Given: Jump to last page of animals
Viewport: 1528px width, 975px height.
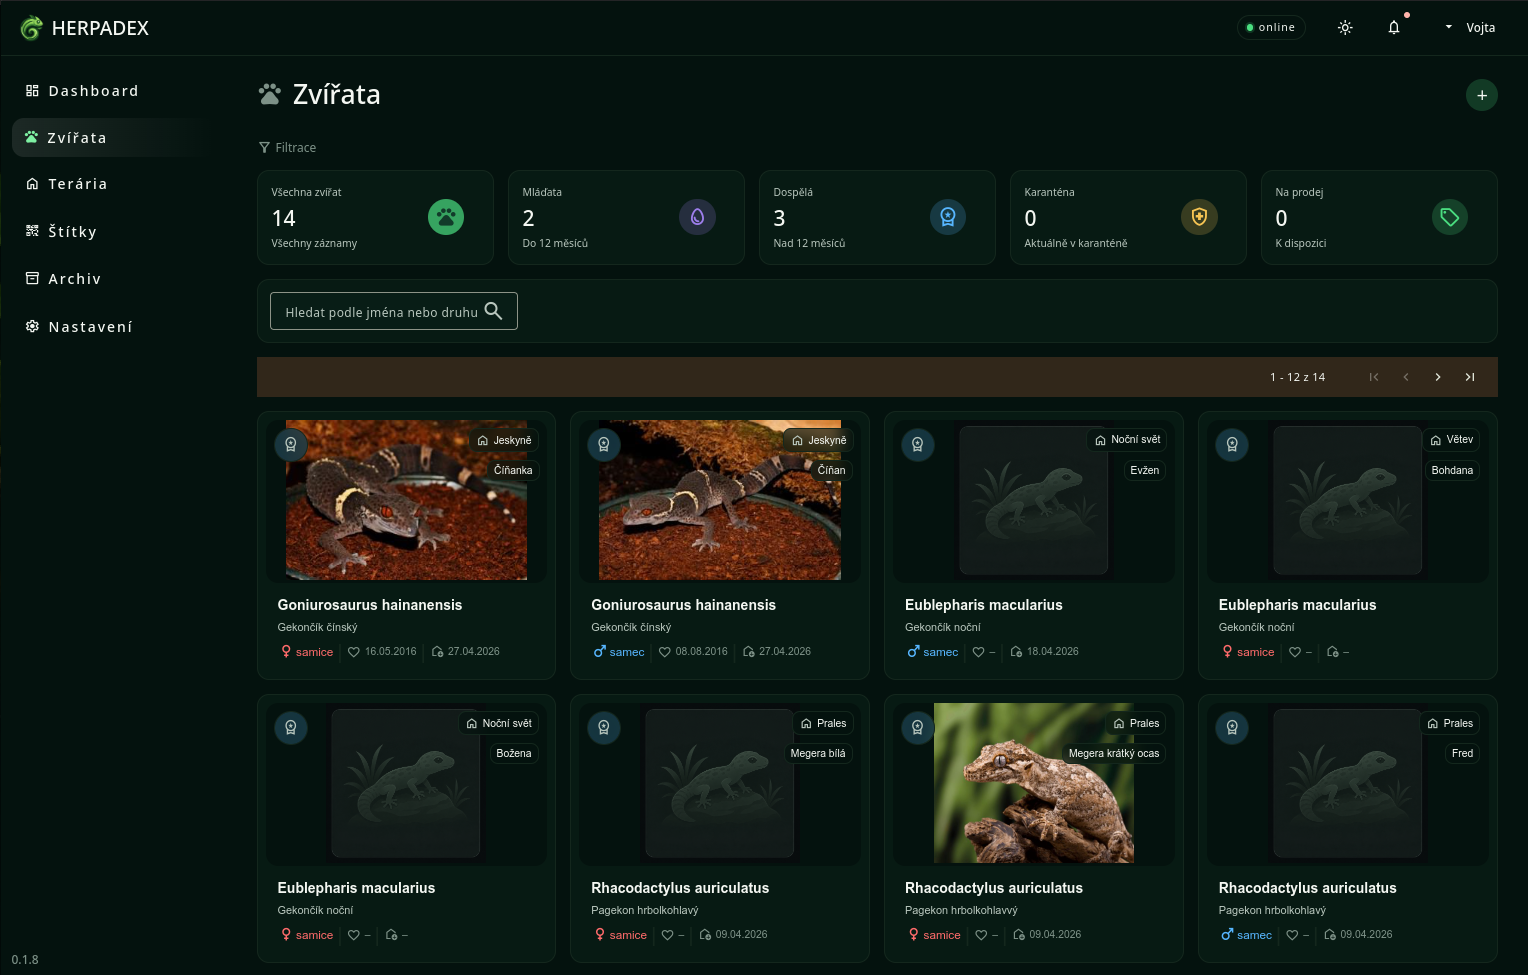Looking at the screenshot, I should coord(1470,377).
